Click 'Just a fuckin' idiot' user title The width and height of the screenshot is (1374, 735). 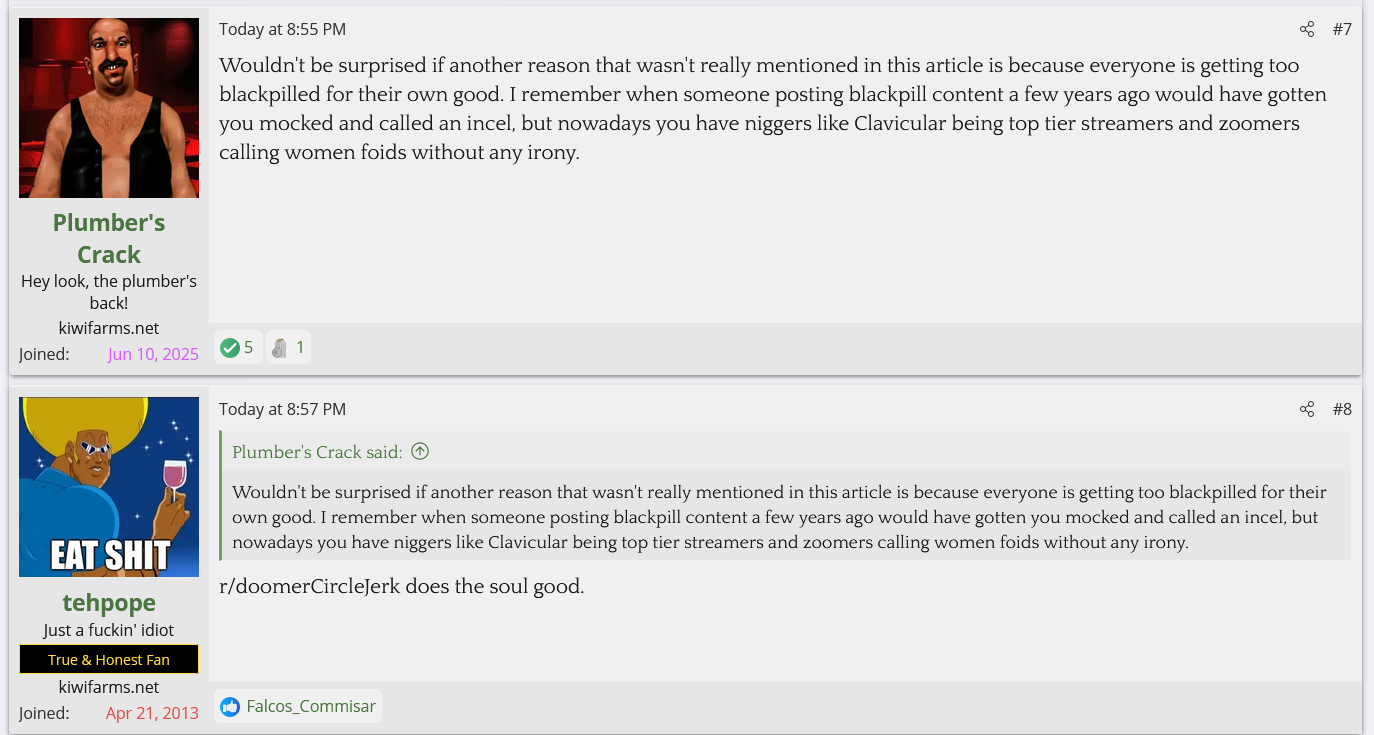tap(109, 631)
